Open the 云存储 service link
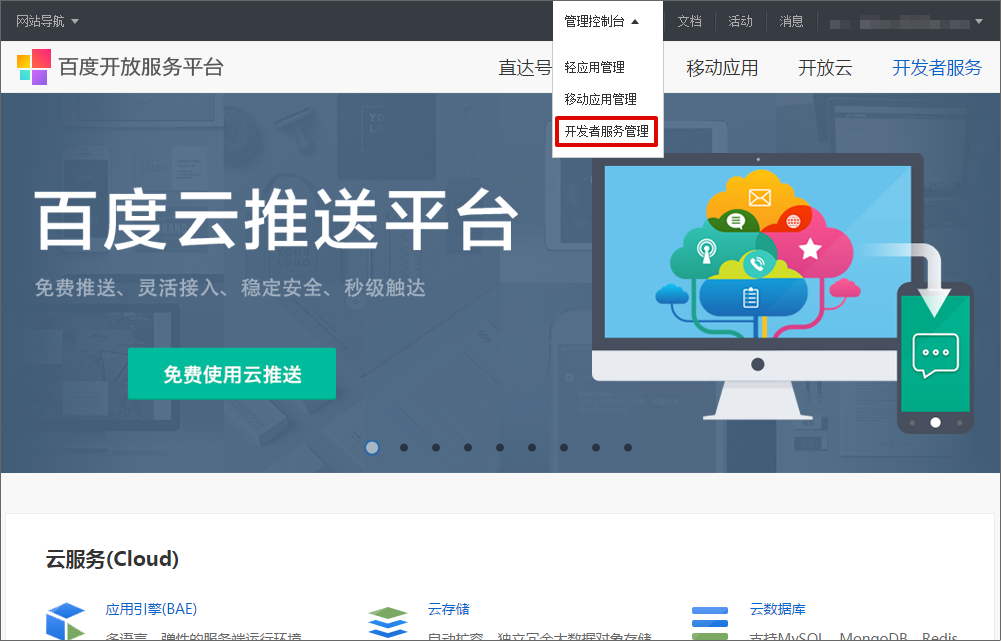This screenshot has height=641, width=1001. coord(449,609)
